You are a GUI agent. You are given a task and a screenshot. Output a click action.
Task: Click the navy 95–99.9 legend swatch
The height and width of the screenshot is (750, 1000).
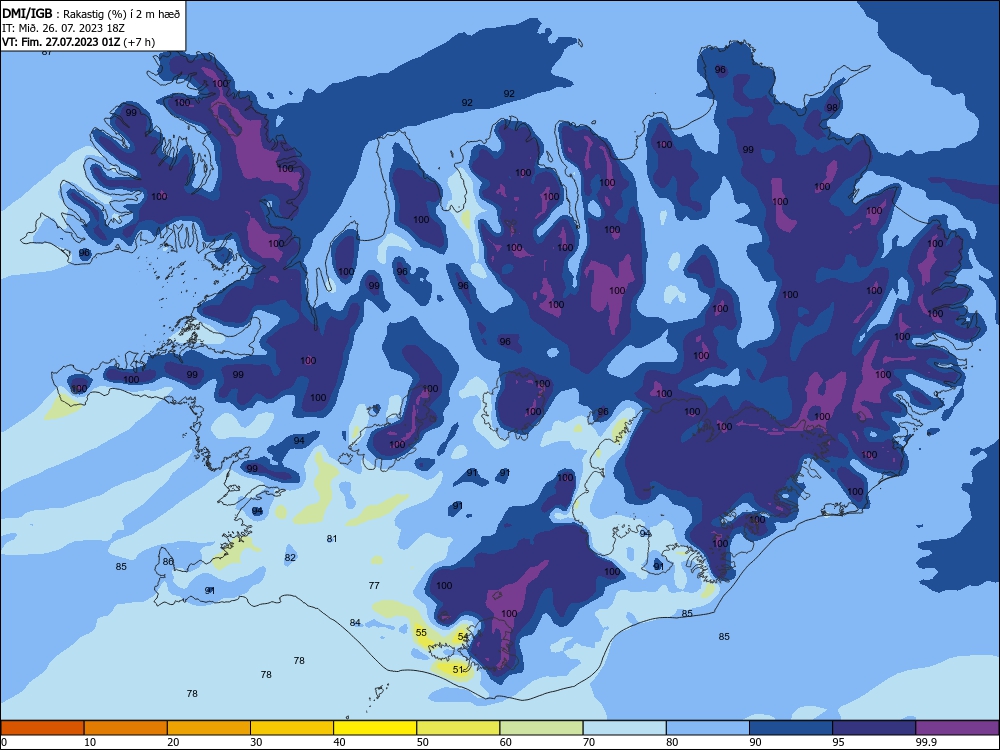click(x=874, y=728)
